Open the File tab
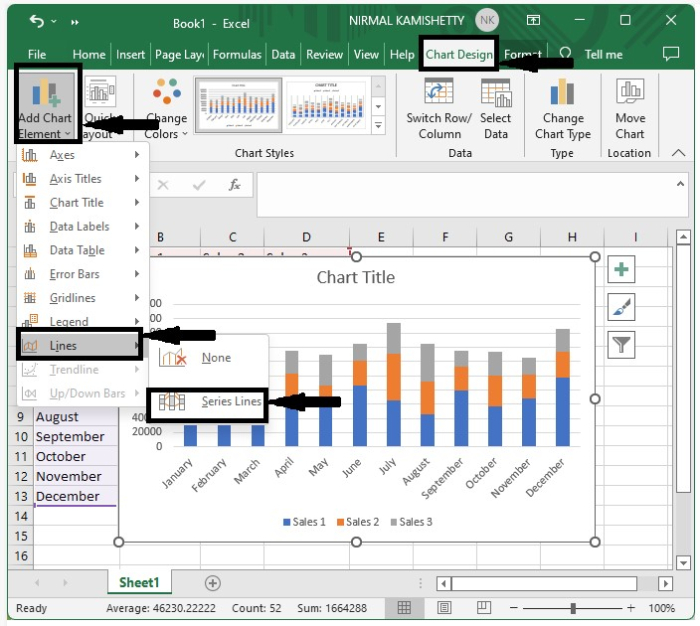The width and height of the screenshot is (700, 626). point(37,54)
